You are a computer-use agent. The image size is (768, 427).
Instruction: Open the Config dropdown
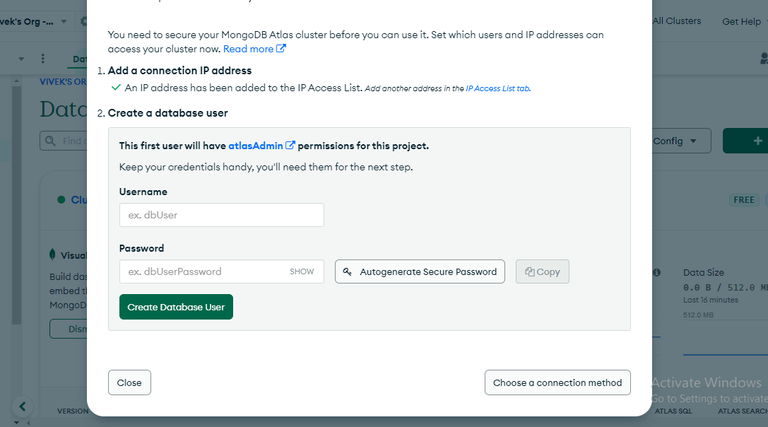click(x=680, y=141)
